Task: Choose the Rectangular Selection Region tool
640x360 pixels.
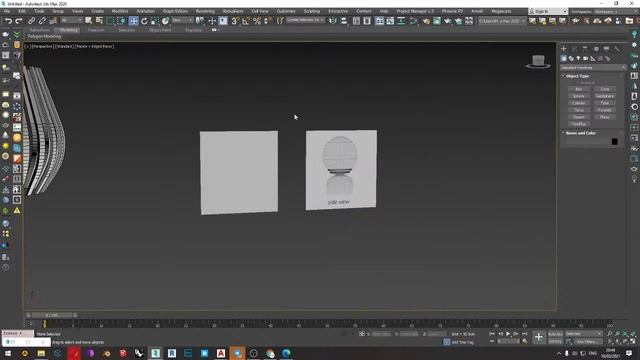Action: pos(110,21)
